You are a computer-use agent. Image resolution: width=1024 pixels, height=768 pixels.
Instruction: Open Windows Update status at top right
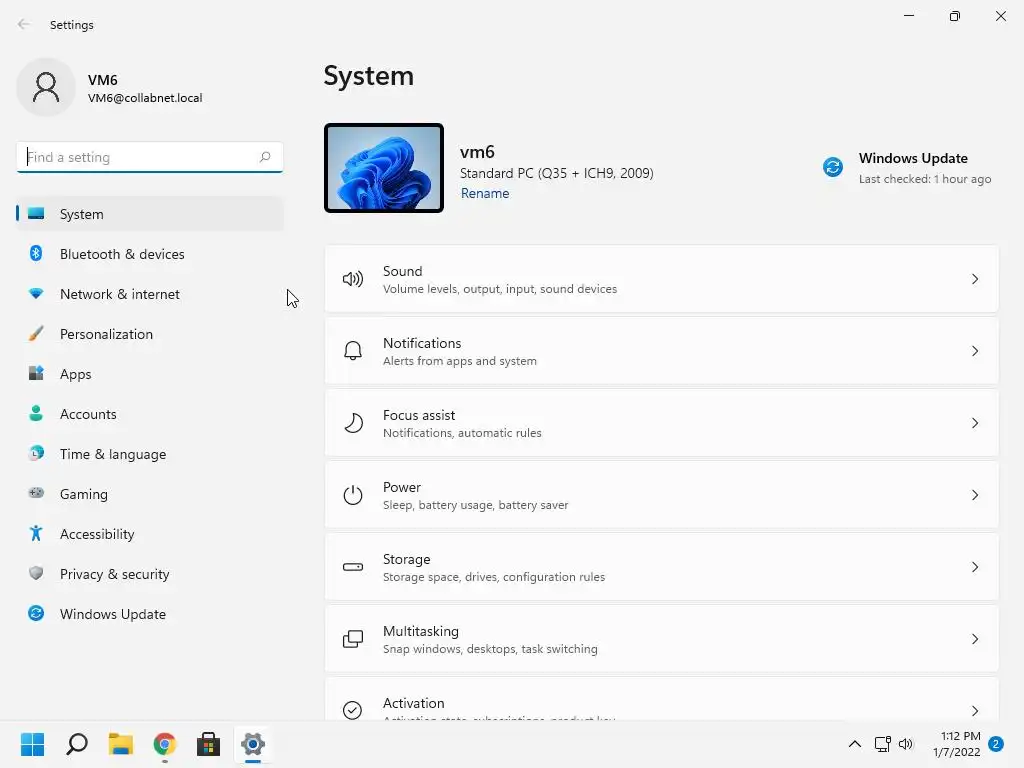(907, 168)
